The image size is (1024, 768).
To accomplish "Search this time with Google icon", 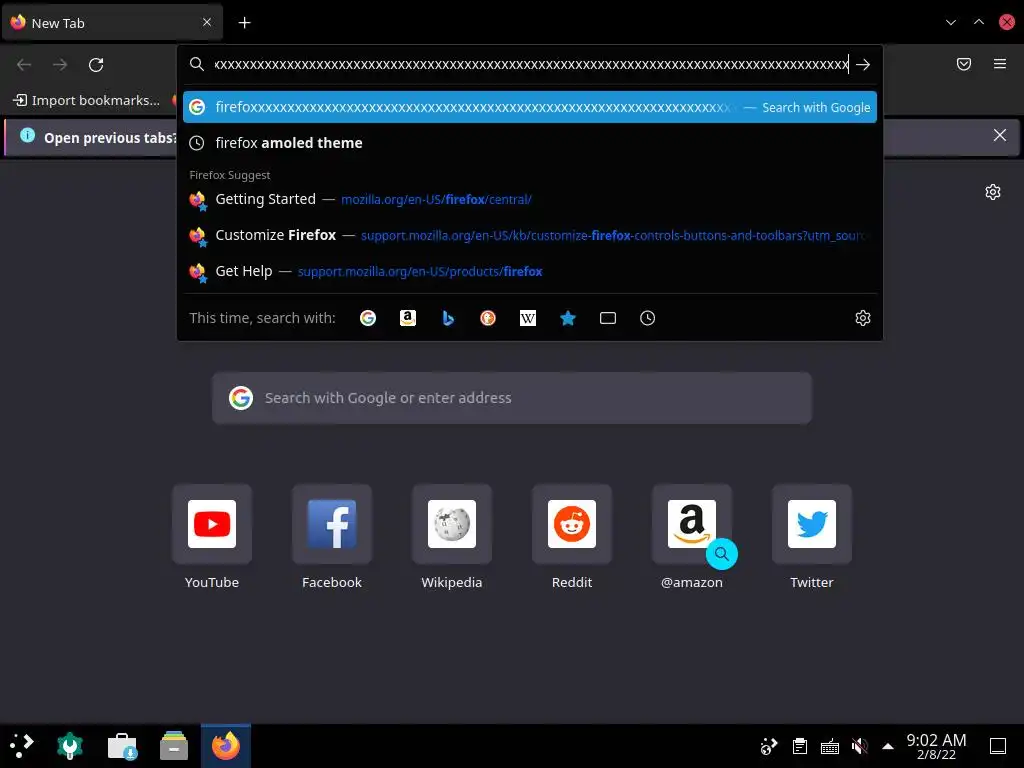I will point(368,318).
